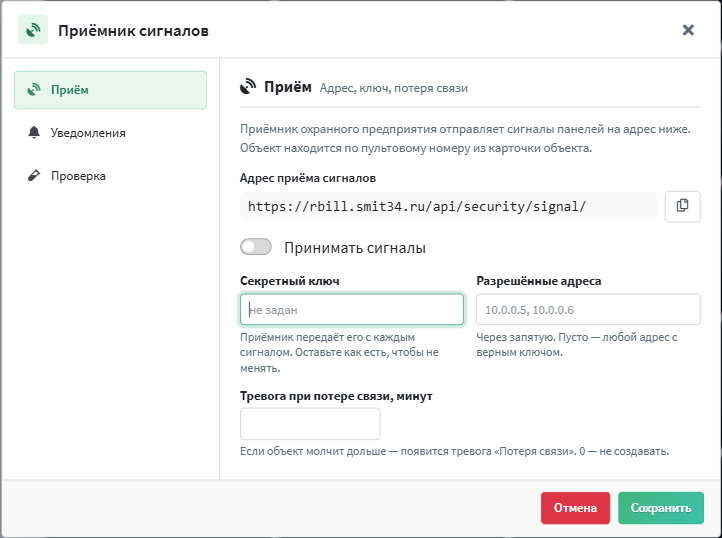This screenshot has width=722, height=538.
Task: Click the signal receiver icon in the dialog header
Action: (x=33, y=30)
